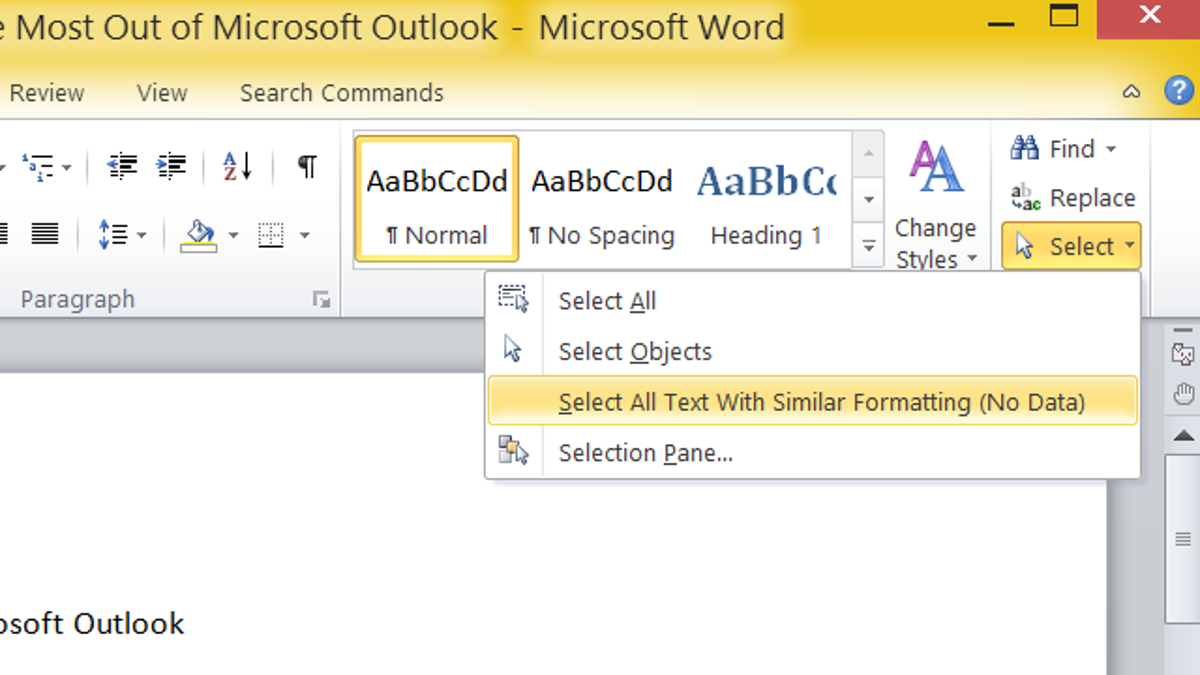Click the Line Spacing icon
Screen dimensions: 1200x675
pos(112,235)
